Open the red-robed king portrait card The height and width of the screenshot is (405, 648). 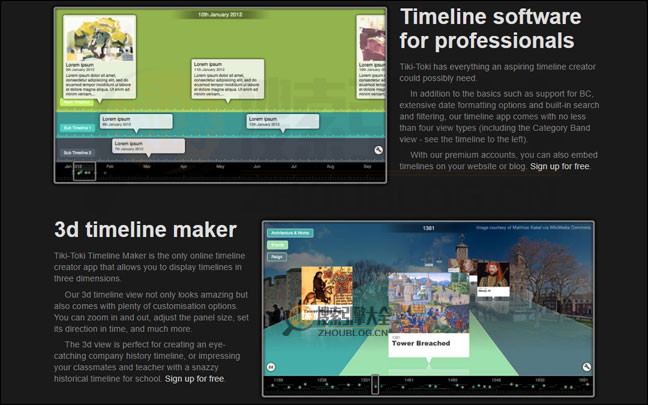tap(493, 279)
